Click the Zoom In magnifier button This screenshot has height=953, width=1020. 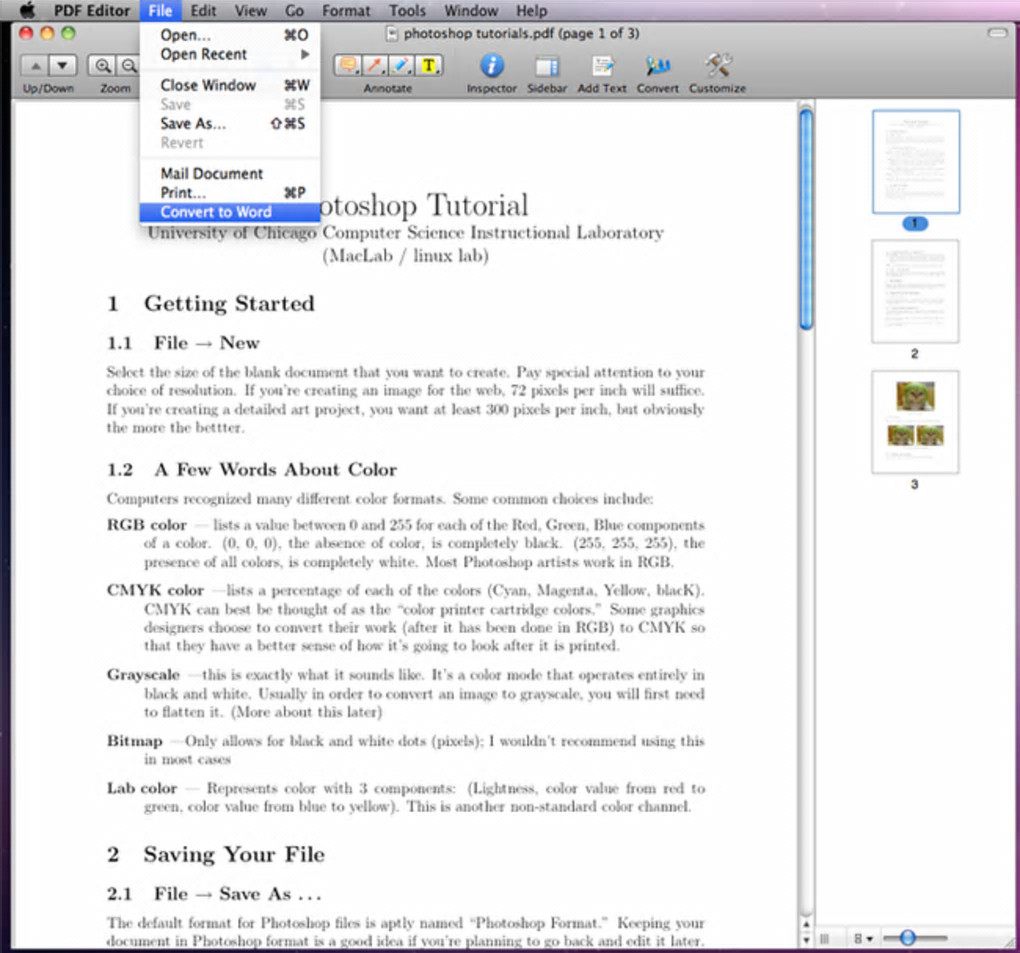tap(102, 66)
